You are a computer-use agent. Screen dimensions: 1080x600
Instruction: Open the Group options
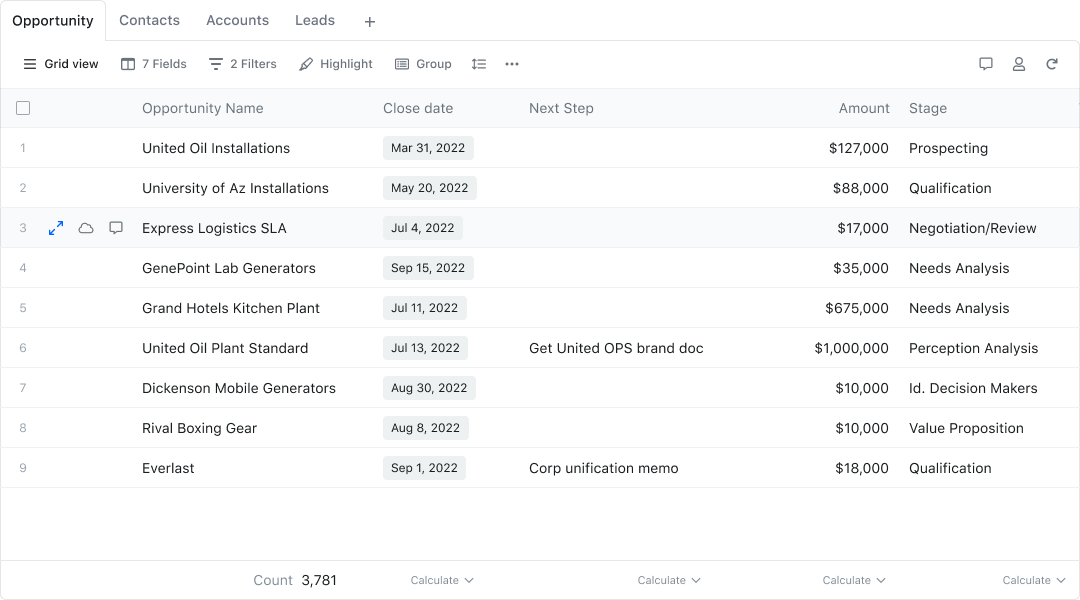[x=423, y=64]
